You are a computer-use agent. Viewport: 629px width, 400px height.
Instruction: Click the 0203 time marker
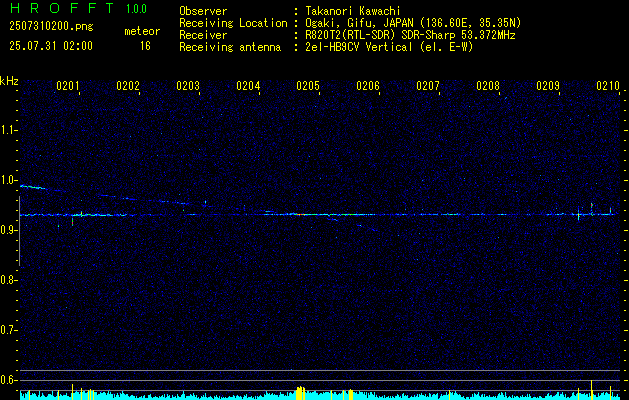click(x=188, y=86)
